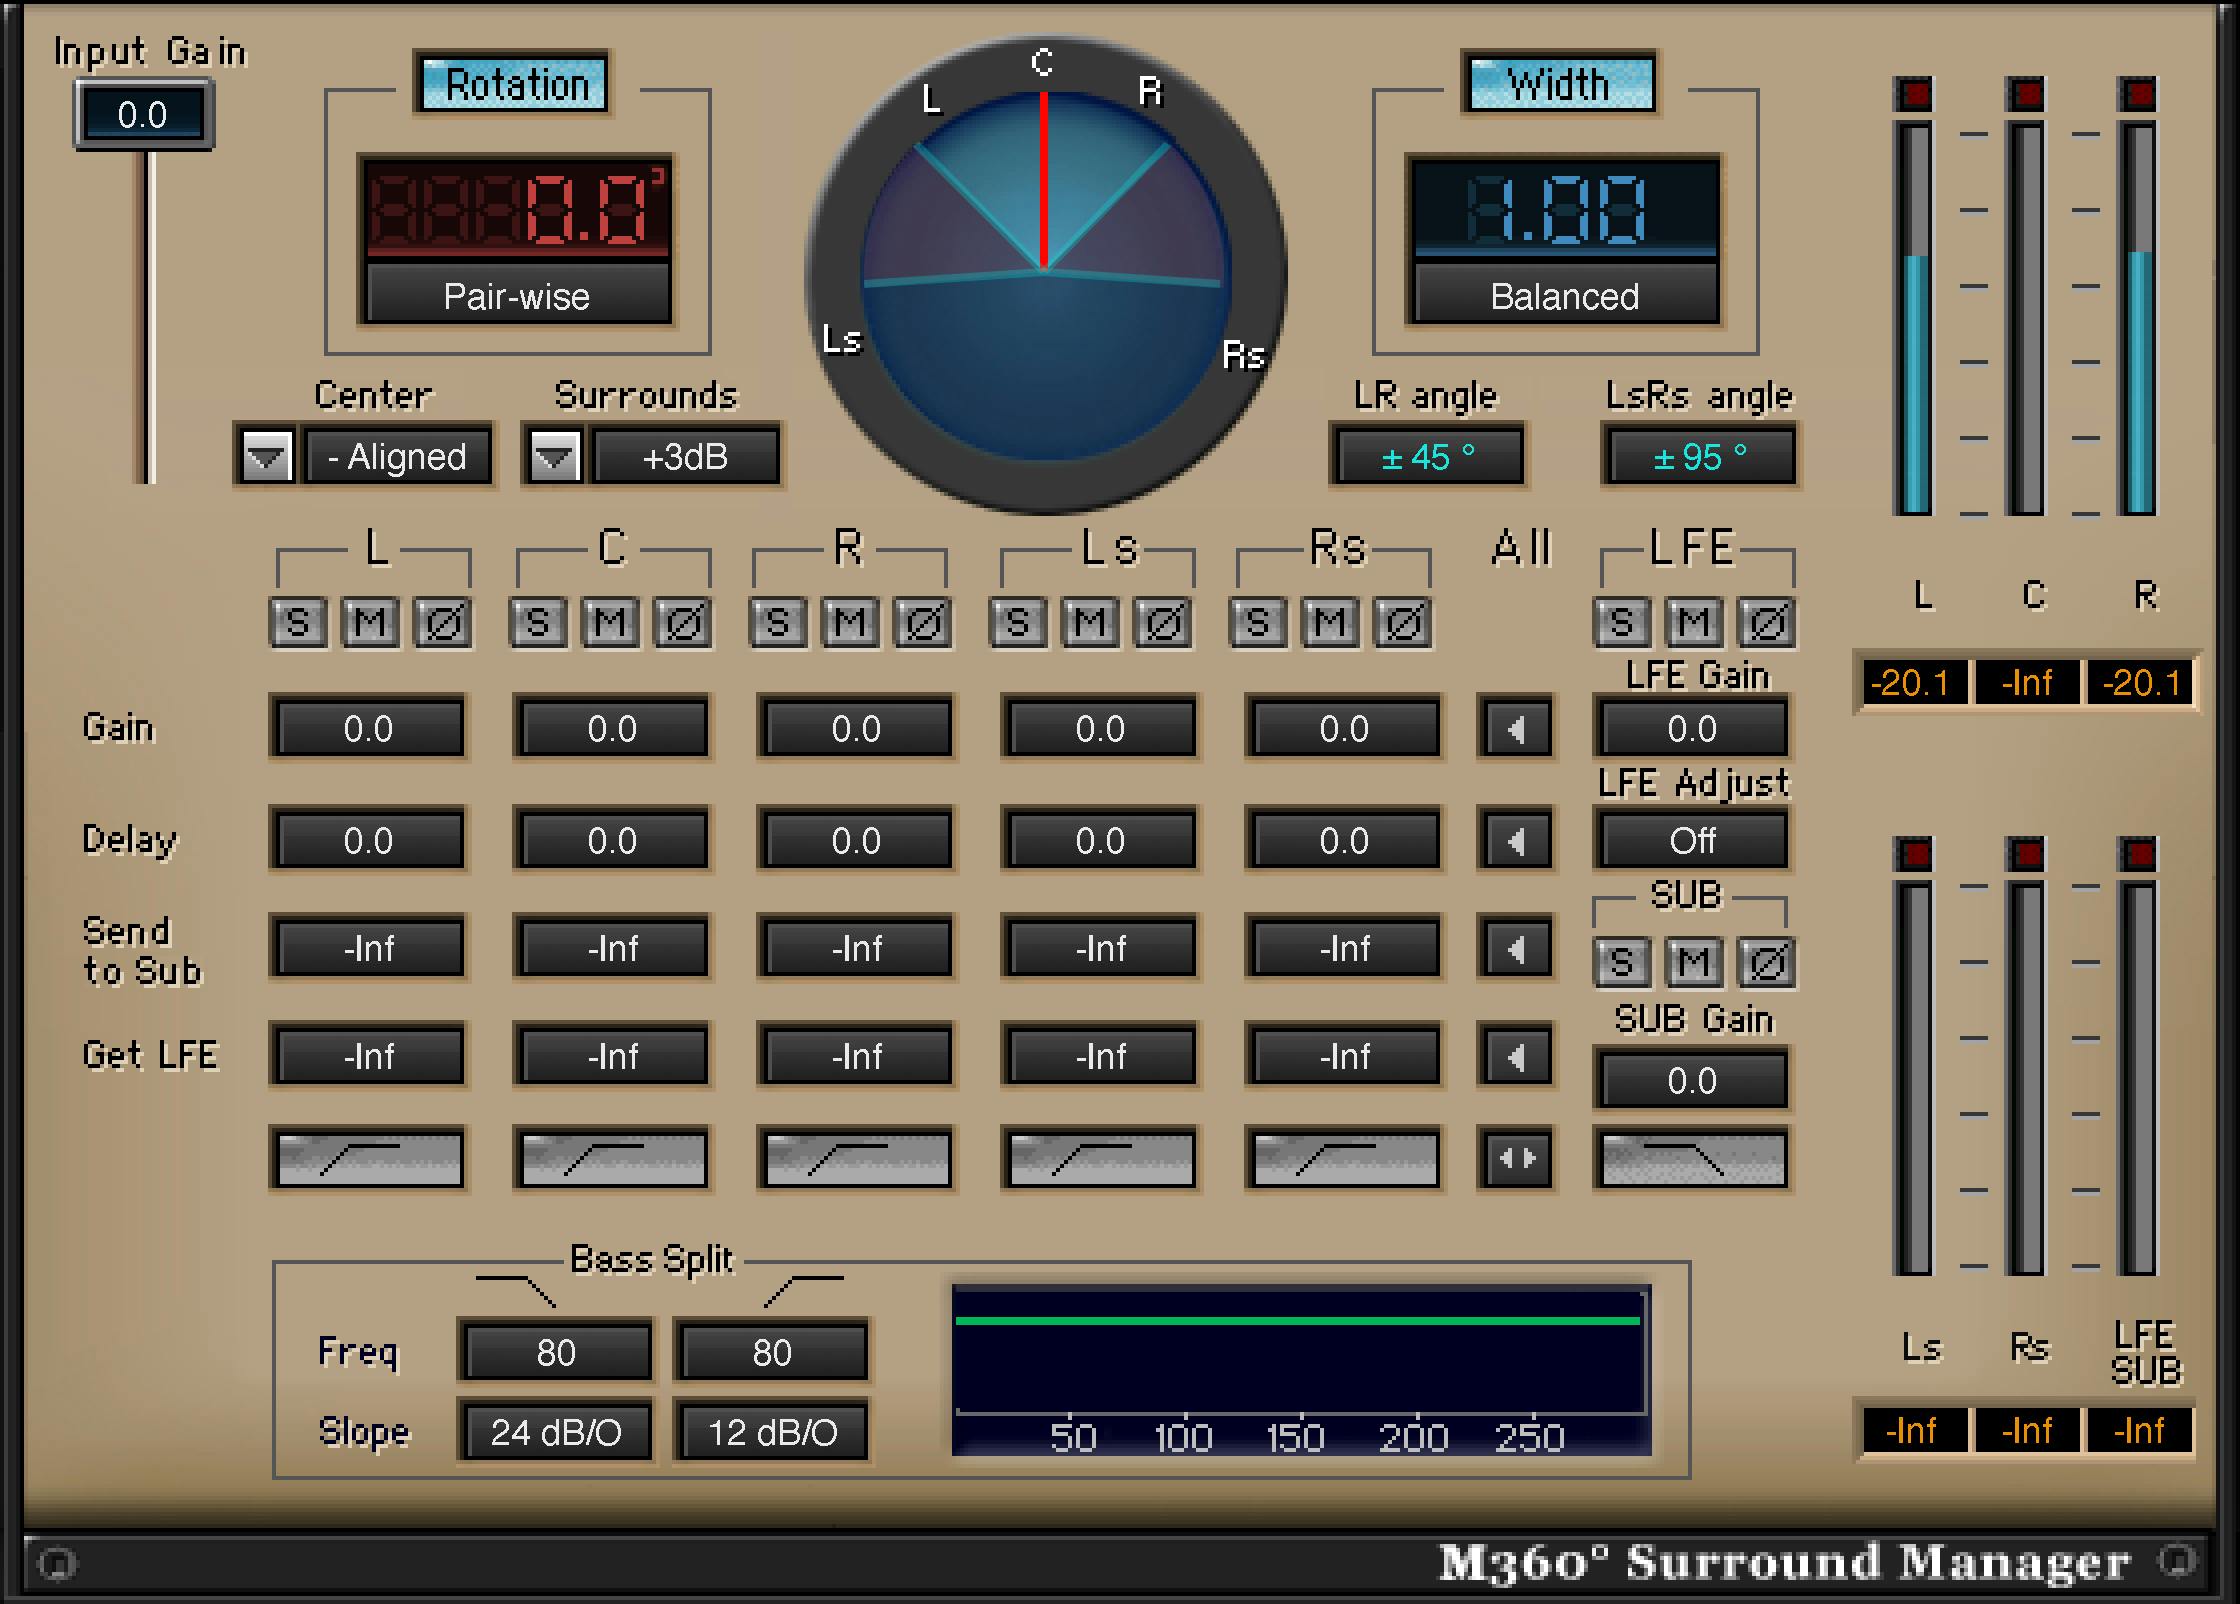2240x1604 pixels.
Task: Toggle phase invert on the C channel
Action: point(683,623)
